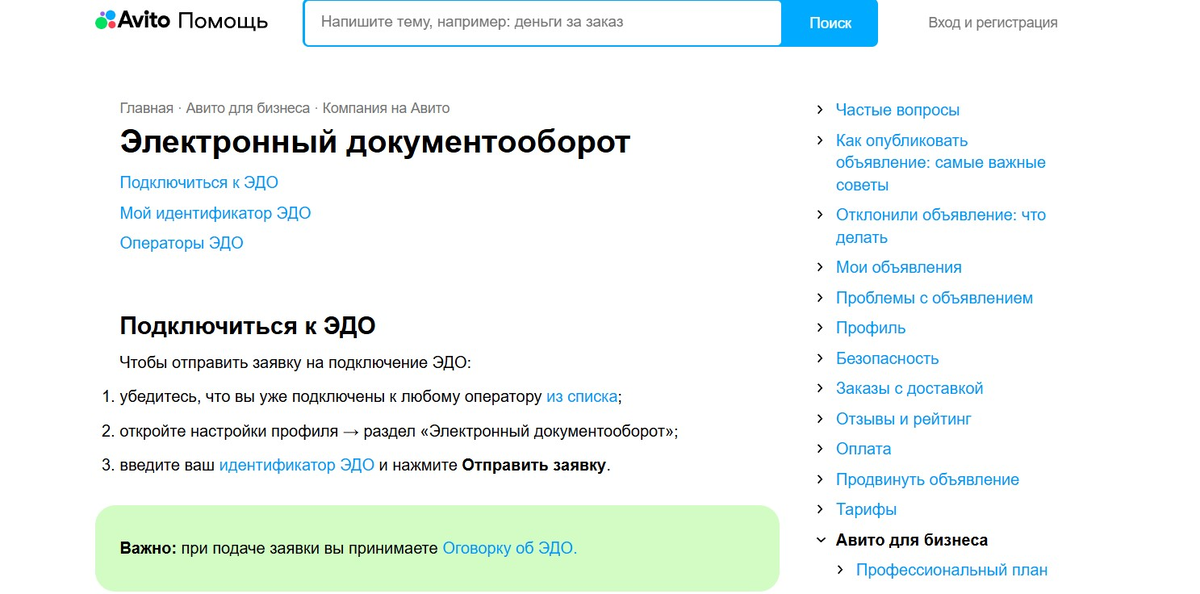Screen dimensions: 1200x594
Task: Collapse chevron beside Авито для бизнеса
Action: tap(820, 540)
